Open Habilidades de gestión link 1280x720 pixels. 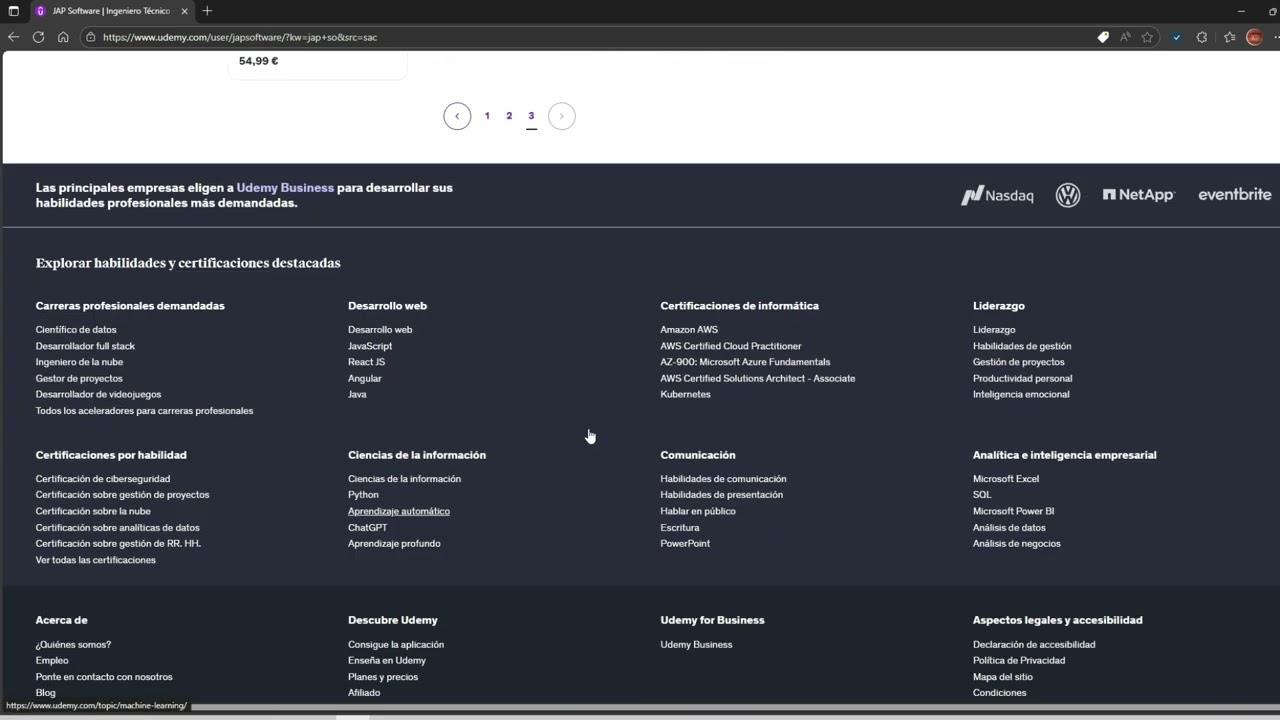tap(1022, 346)
